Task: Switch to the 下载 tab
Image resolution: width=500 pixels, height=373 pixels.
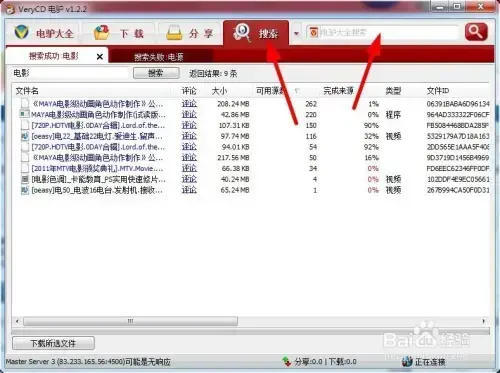Action: pyautogui.click(x=119, y=33)
